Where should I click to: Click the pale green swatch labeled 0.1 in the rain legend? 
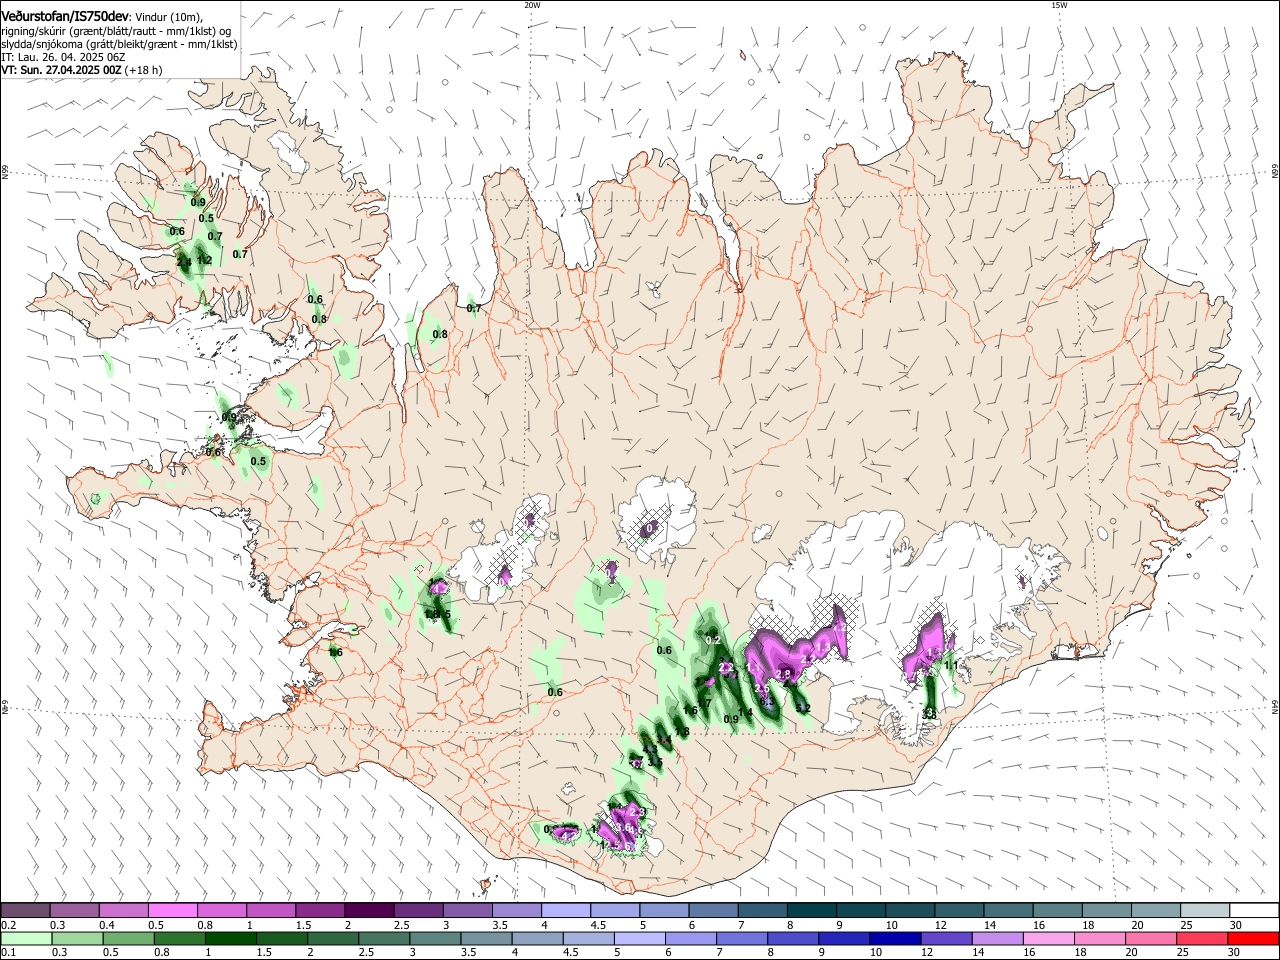26,939
